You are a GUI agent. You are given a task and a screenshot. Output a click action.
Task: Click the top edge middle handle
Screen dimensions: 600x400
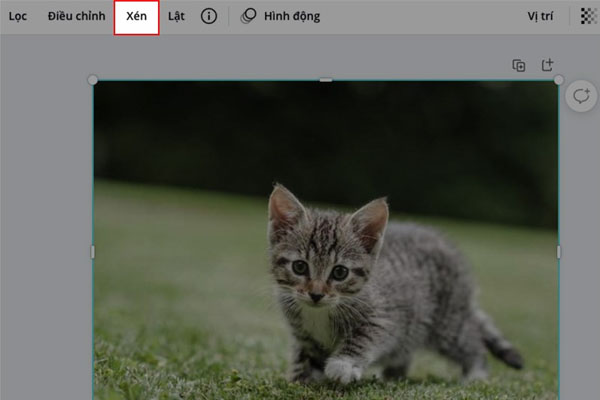pos(325,80)
